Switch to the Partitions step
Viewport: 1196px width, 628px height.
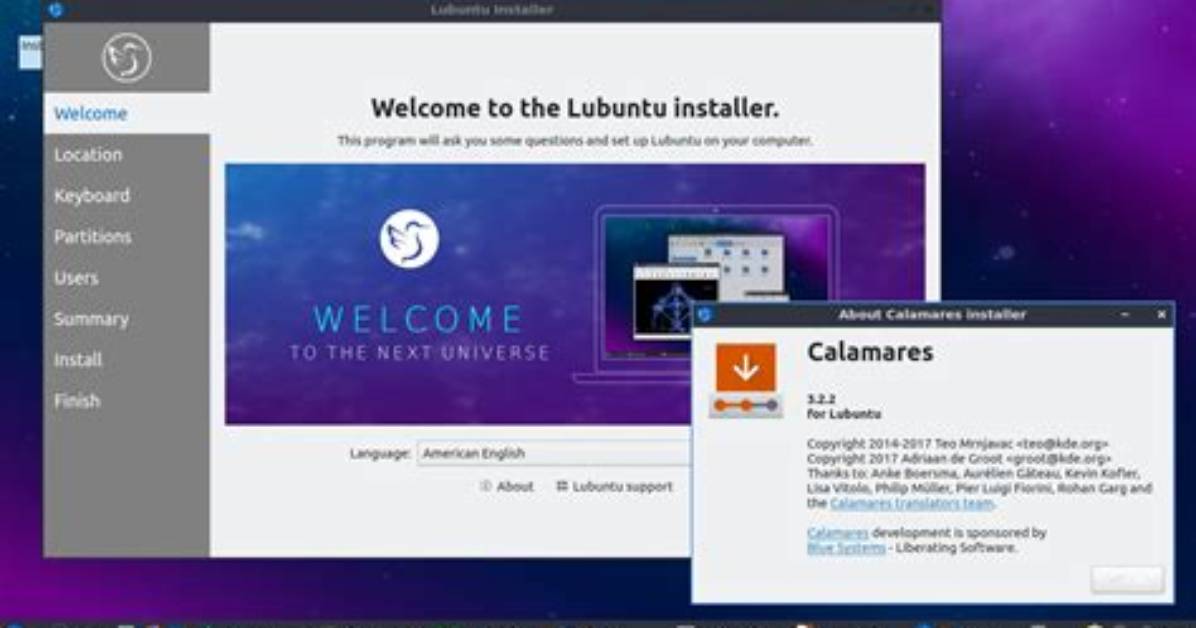[127, 237]
